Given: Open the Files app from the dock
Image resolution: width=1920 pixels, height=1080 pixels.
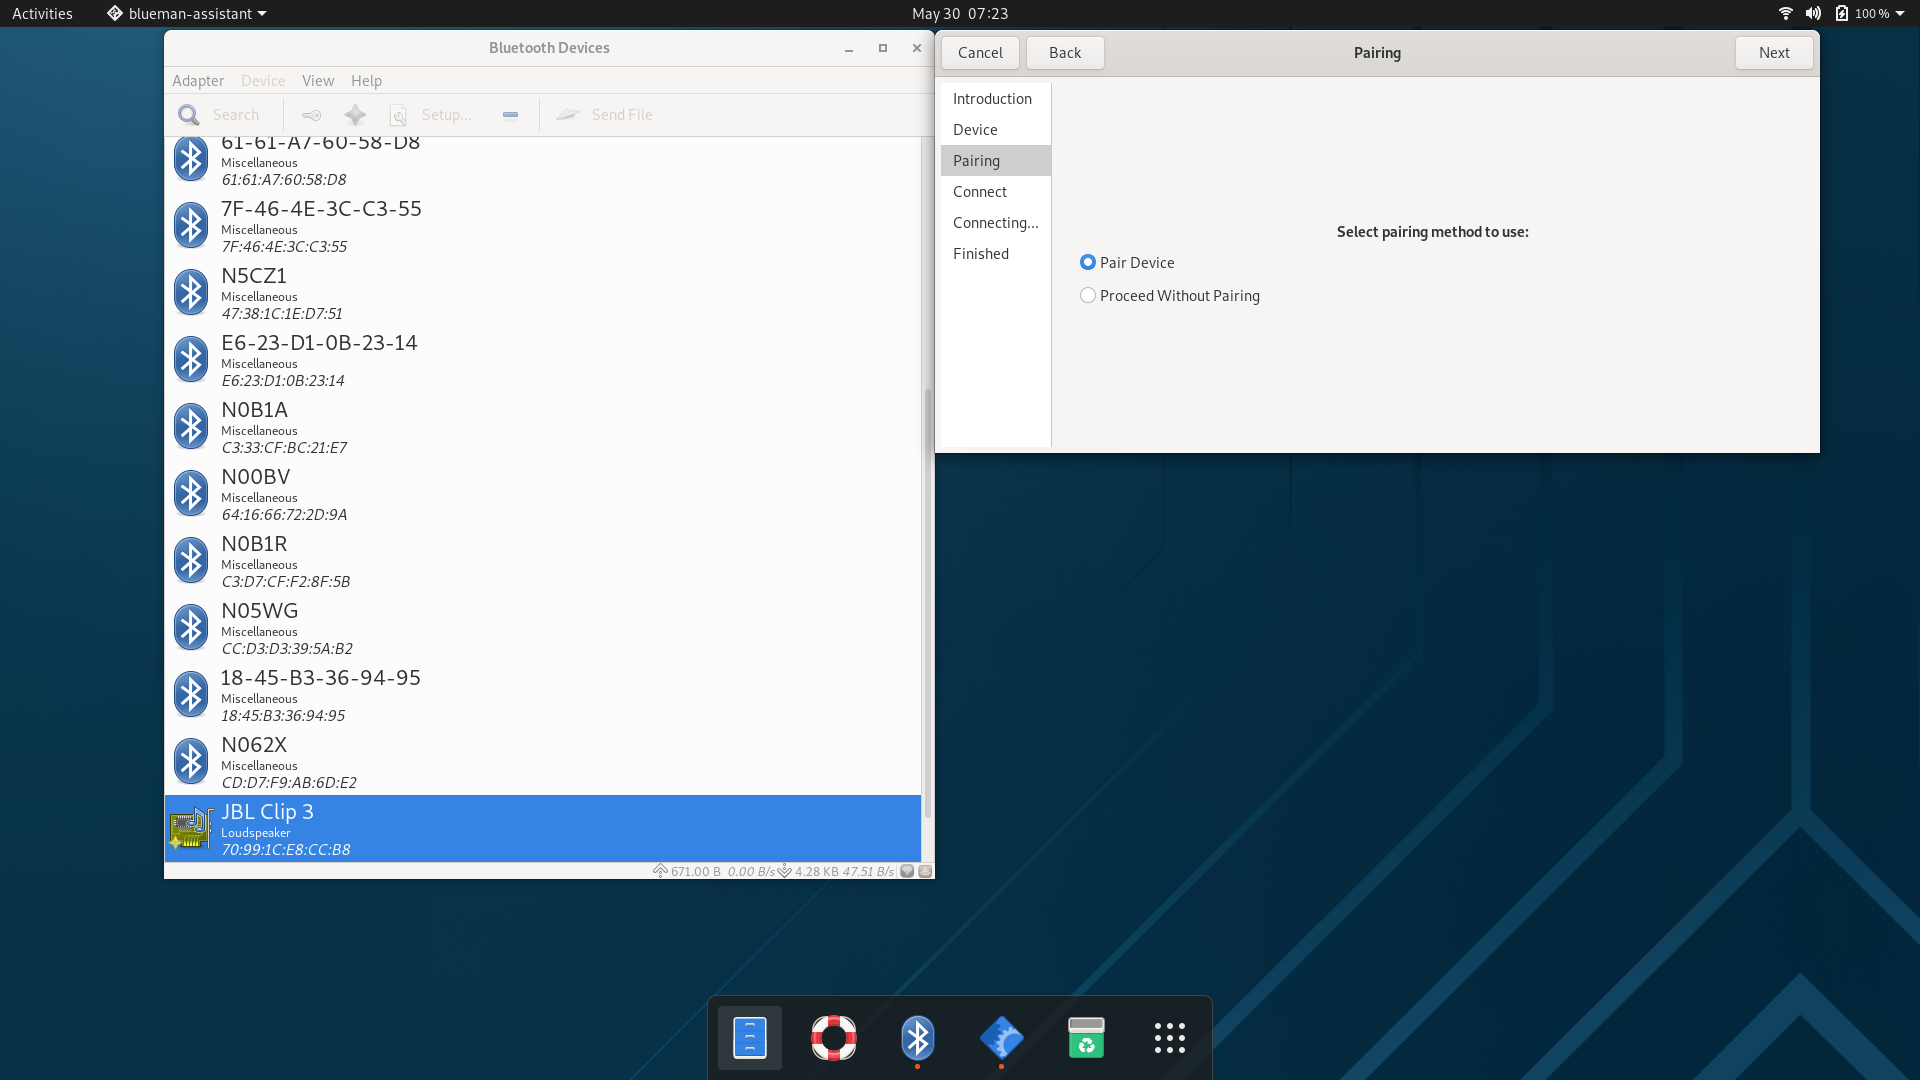Looking at the screenshot, I should click(750, 1038).
